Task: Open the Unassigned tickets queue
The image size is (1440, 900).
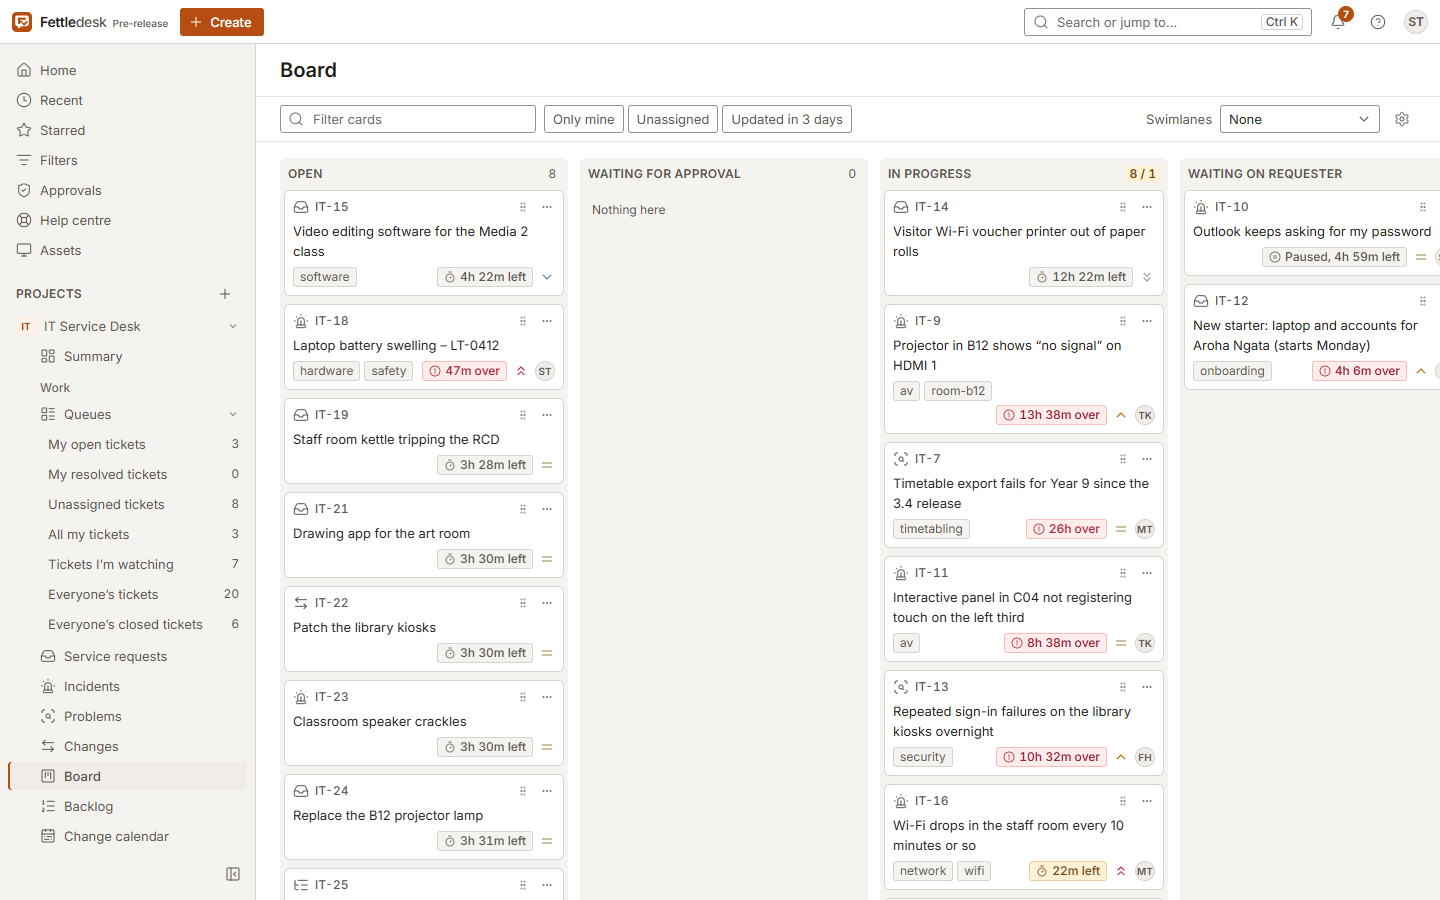Action: [x=128, y=504]
